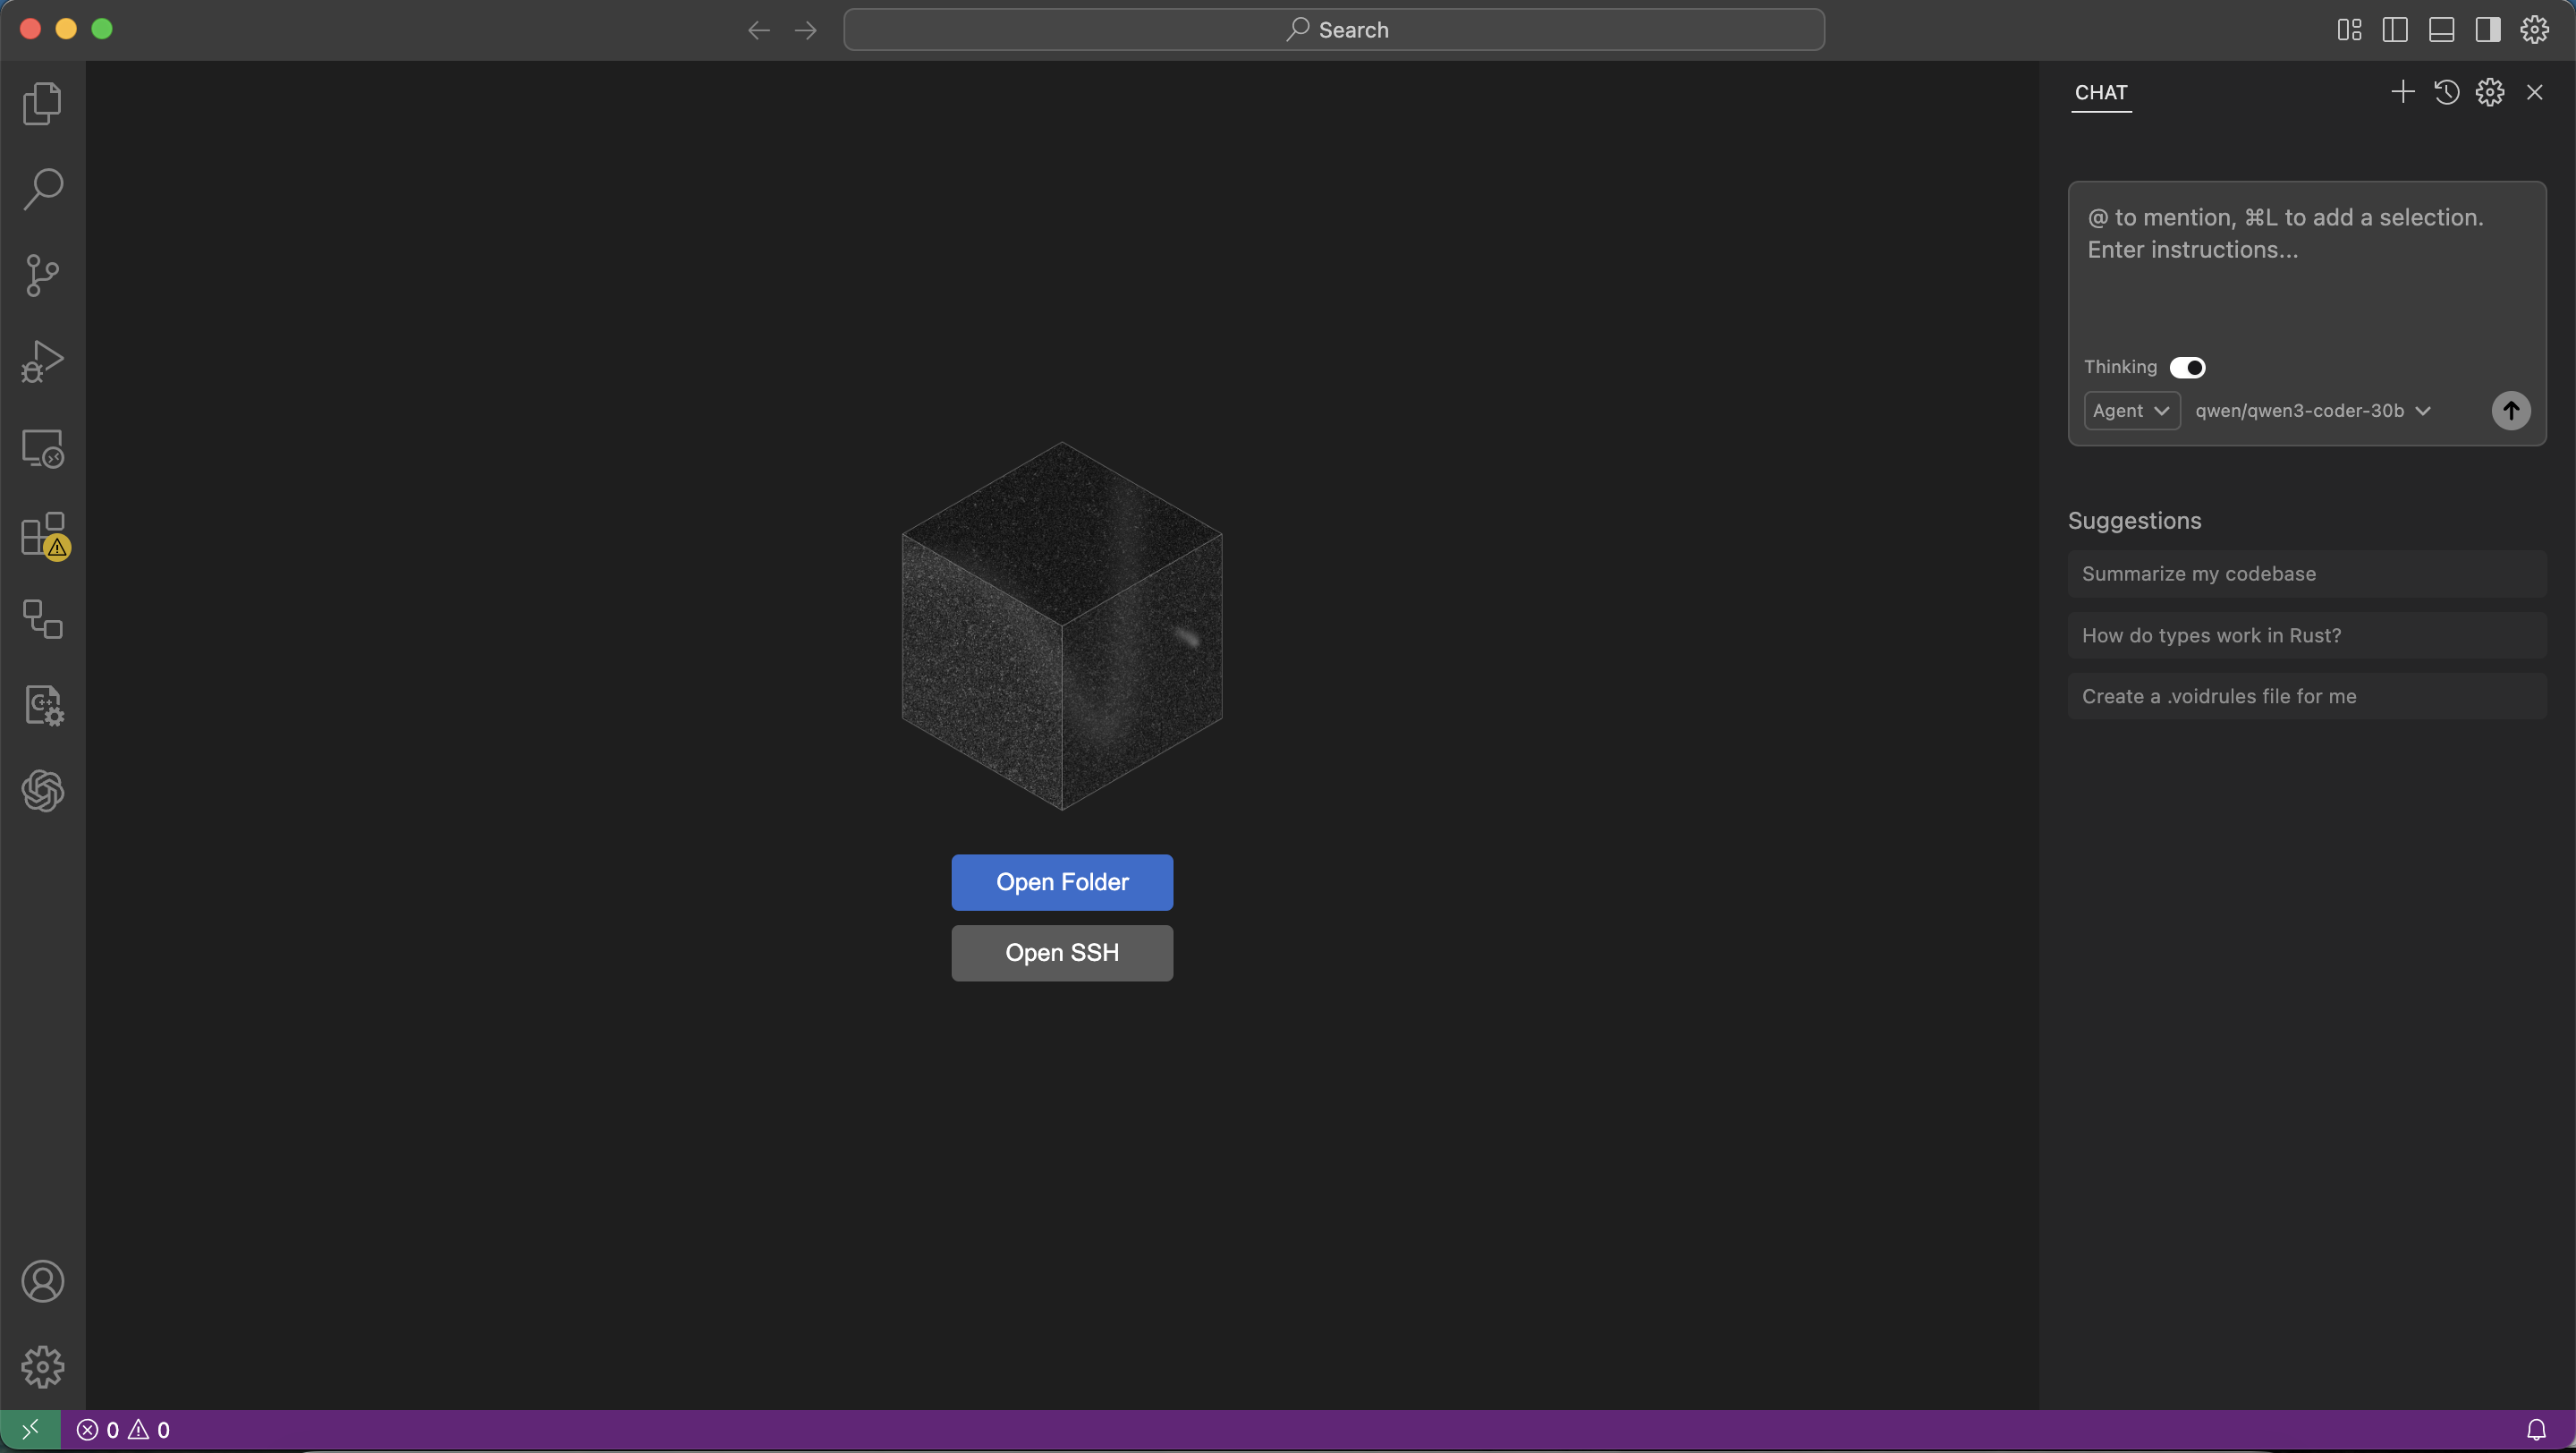Screen dimensions: 2576x1453
Task: Open the Source Control view
Action: pyautogui.click(x=42, y=275)
